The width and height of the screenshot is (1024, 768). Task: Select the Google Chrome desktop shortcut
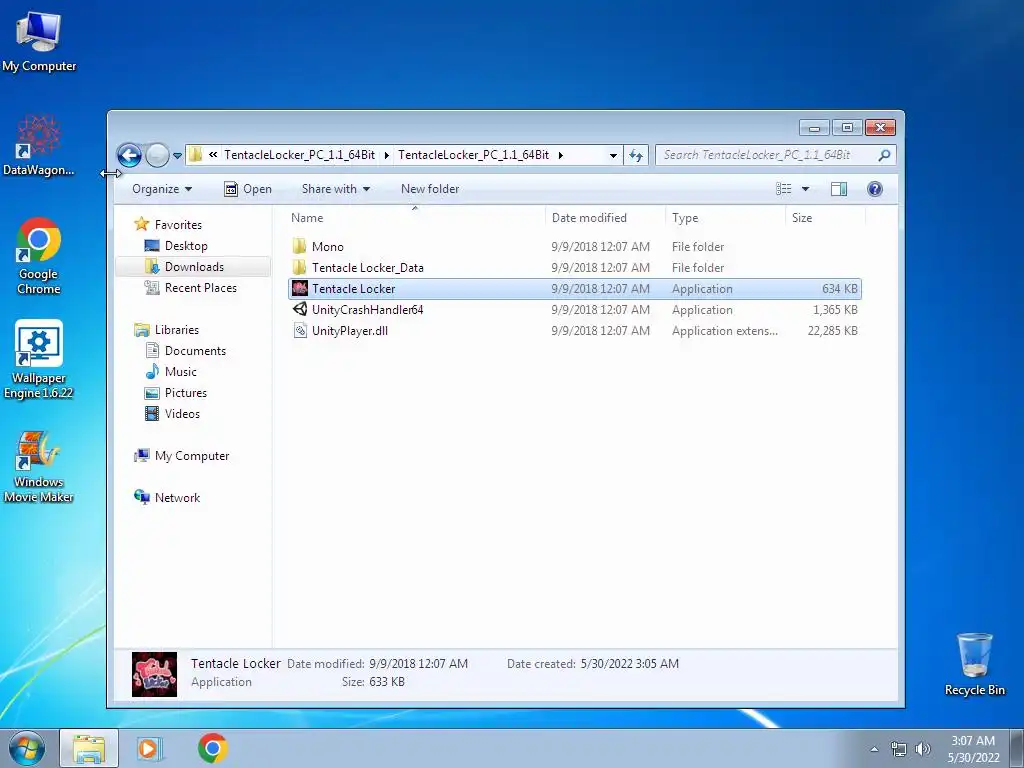(x=39, y=256)
